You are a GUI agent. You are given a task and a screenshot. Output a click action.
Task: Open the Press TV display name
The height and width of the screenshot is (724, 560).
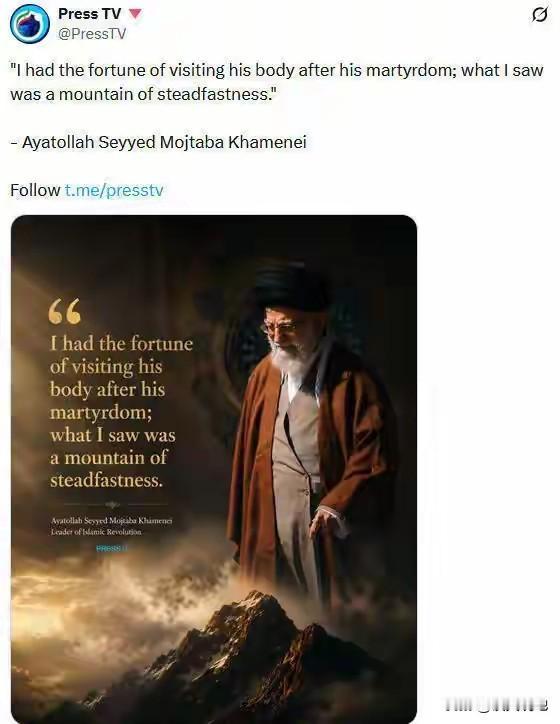pos(89,14)
